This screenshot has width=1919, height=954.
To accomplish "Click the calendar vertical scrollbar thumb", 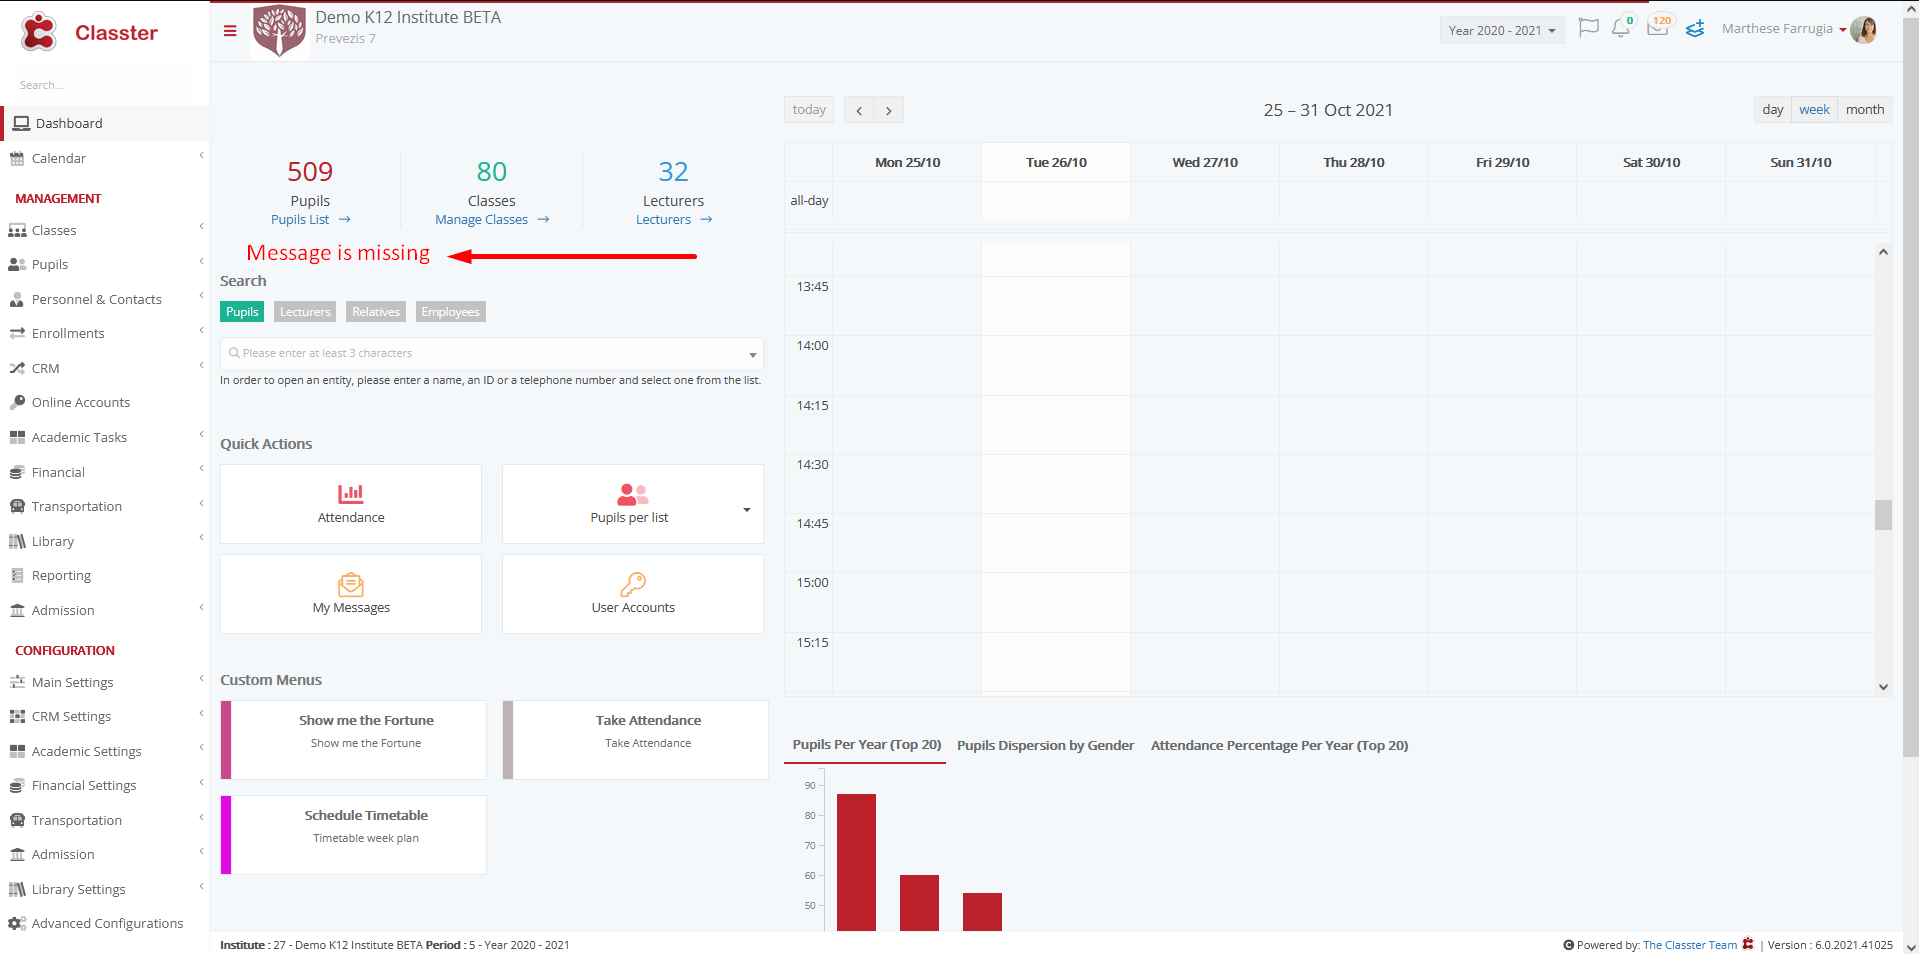I will pyautogui.click(x=1883, y=515).
